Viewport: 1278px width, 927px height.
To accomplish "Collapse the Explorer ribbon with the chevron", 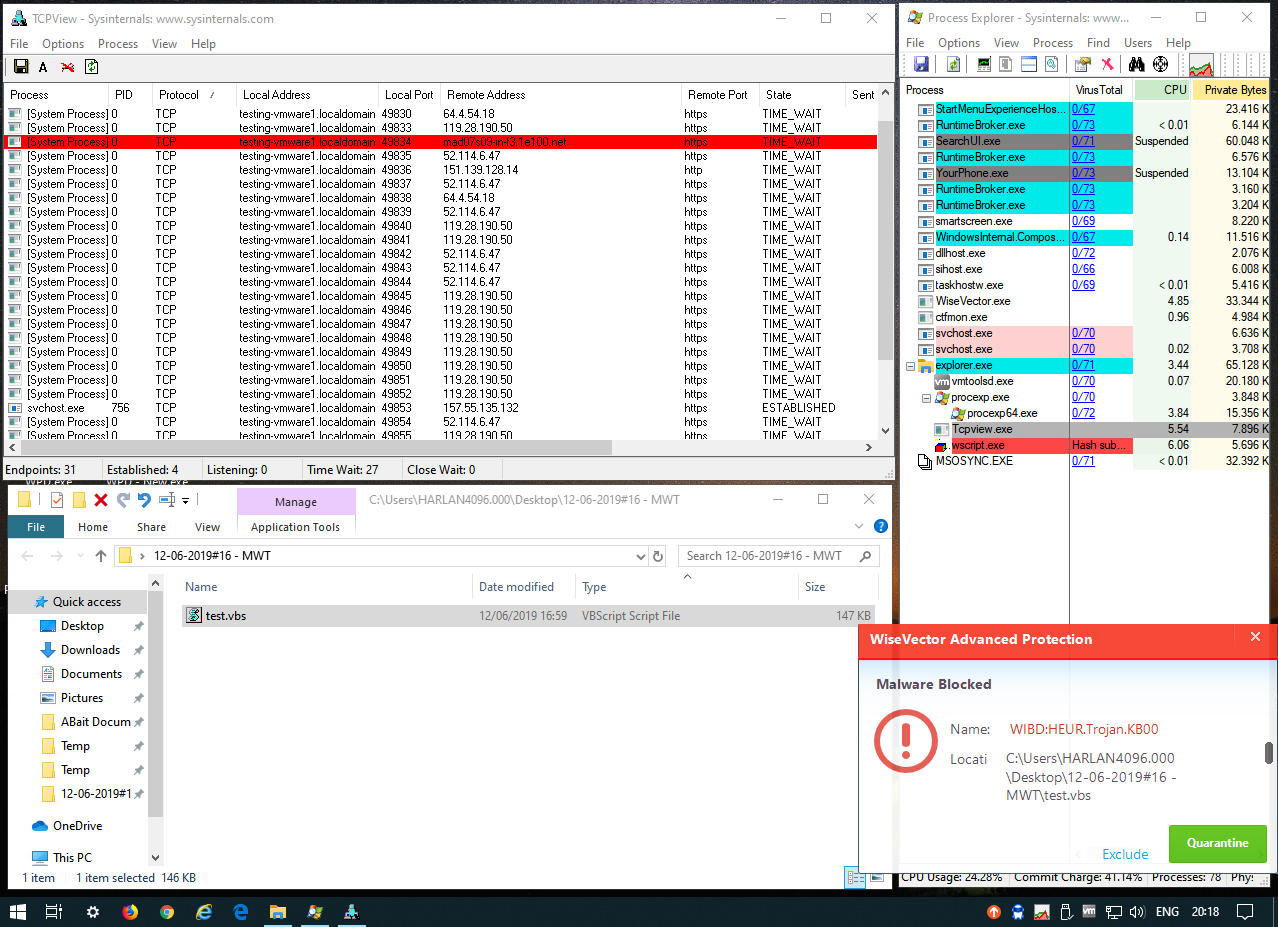I will click(860, 526).
